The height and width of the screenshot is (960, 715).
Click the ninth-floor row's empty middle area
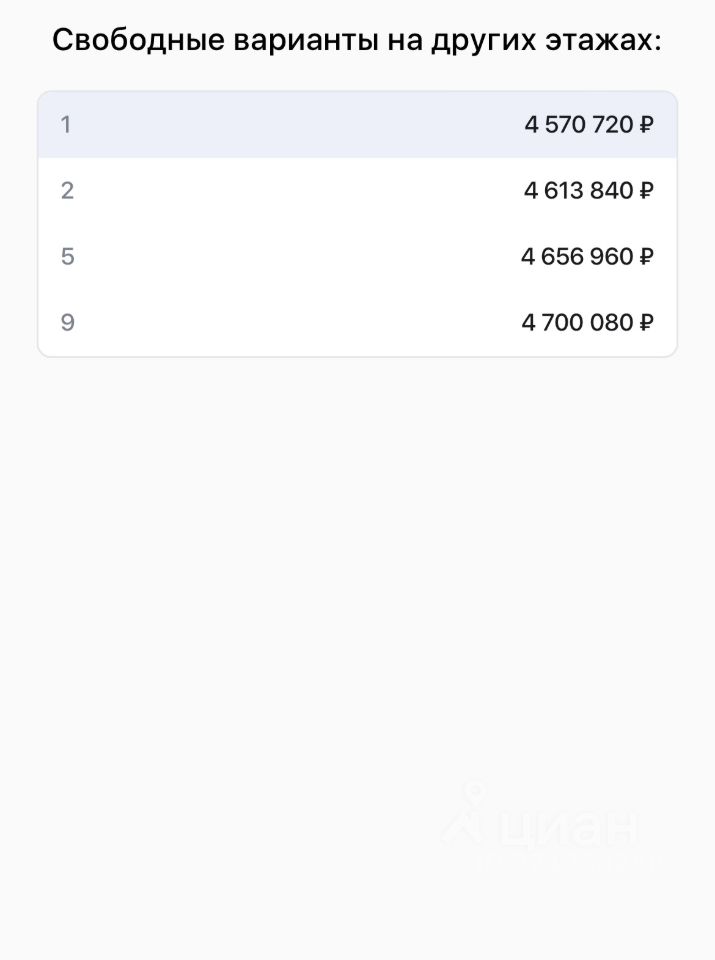[300, 323]
